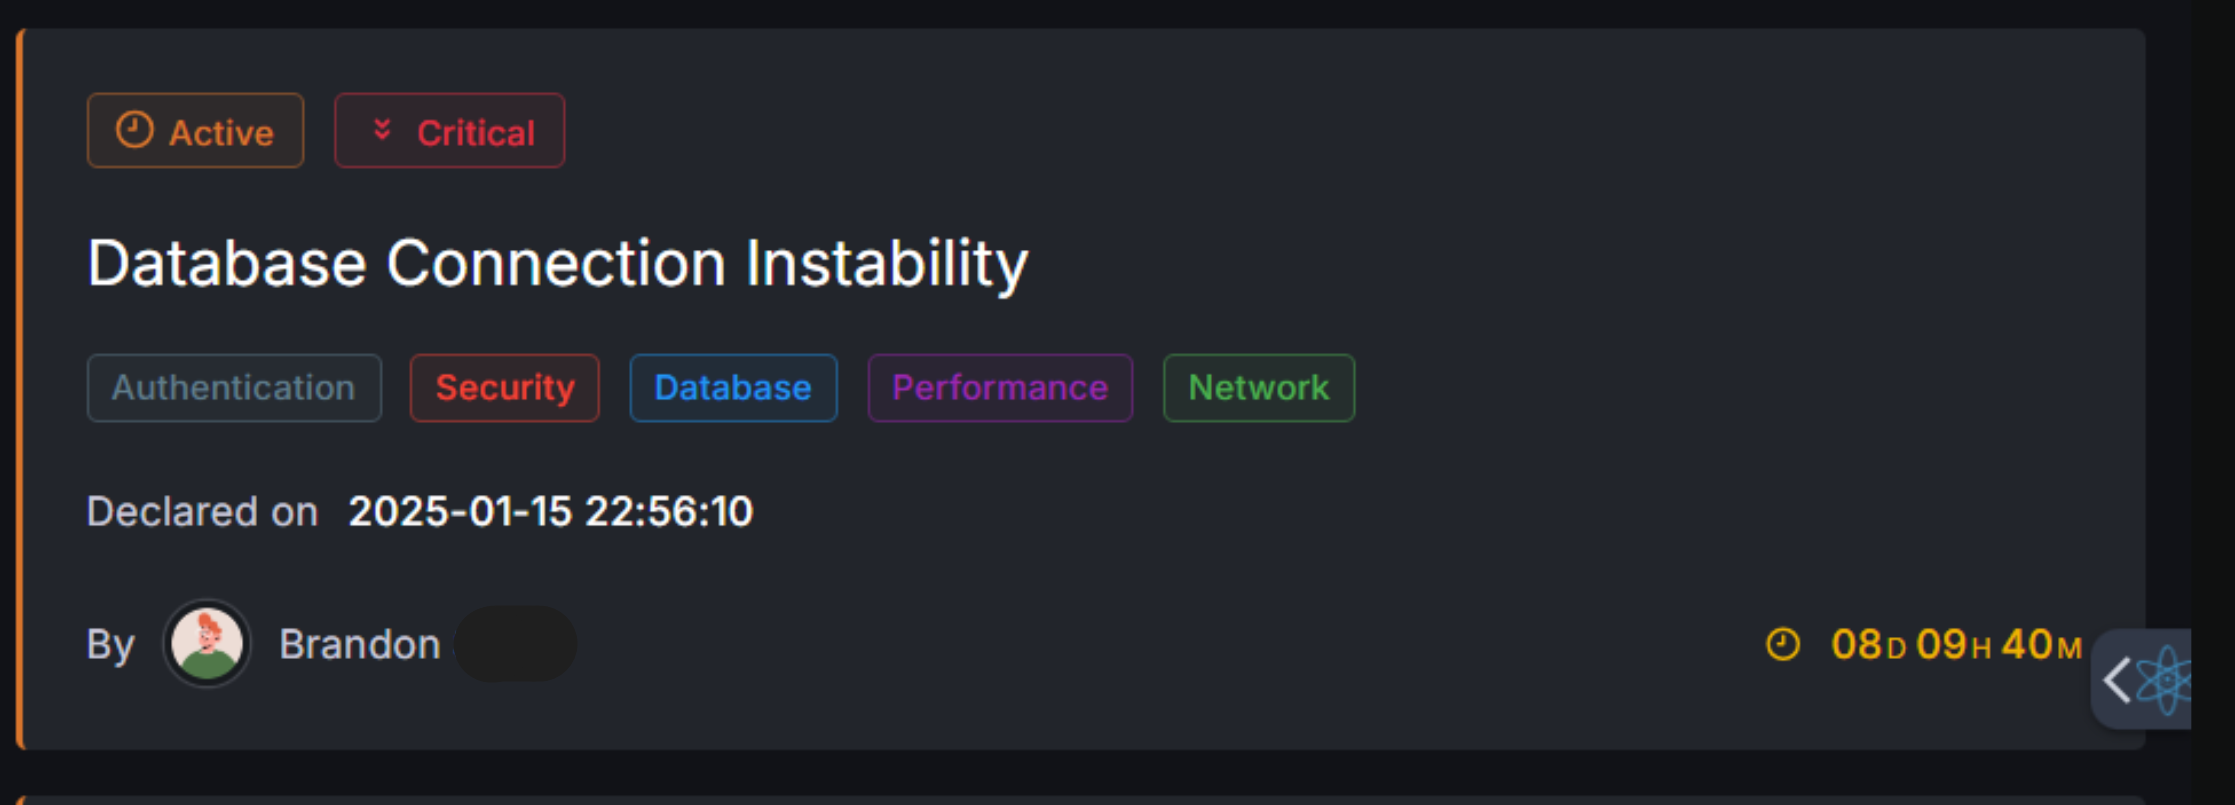This screenshot has width=2235, height=805.
Task: Click the redacted black pill after Brandon
Action: 516,644
